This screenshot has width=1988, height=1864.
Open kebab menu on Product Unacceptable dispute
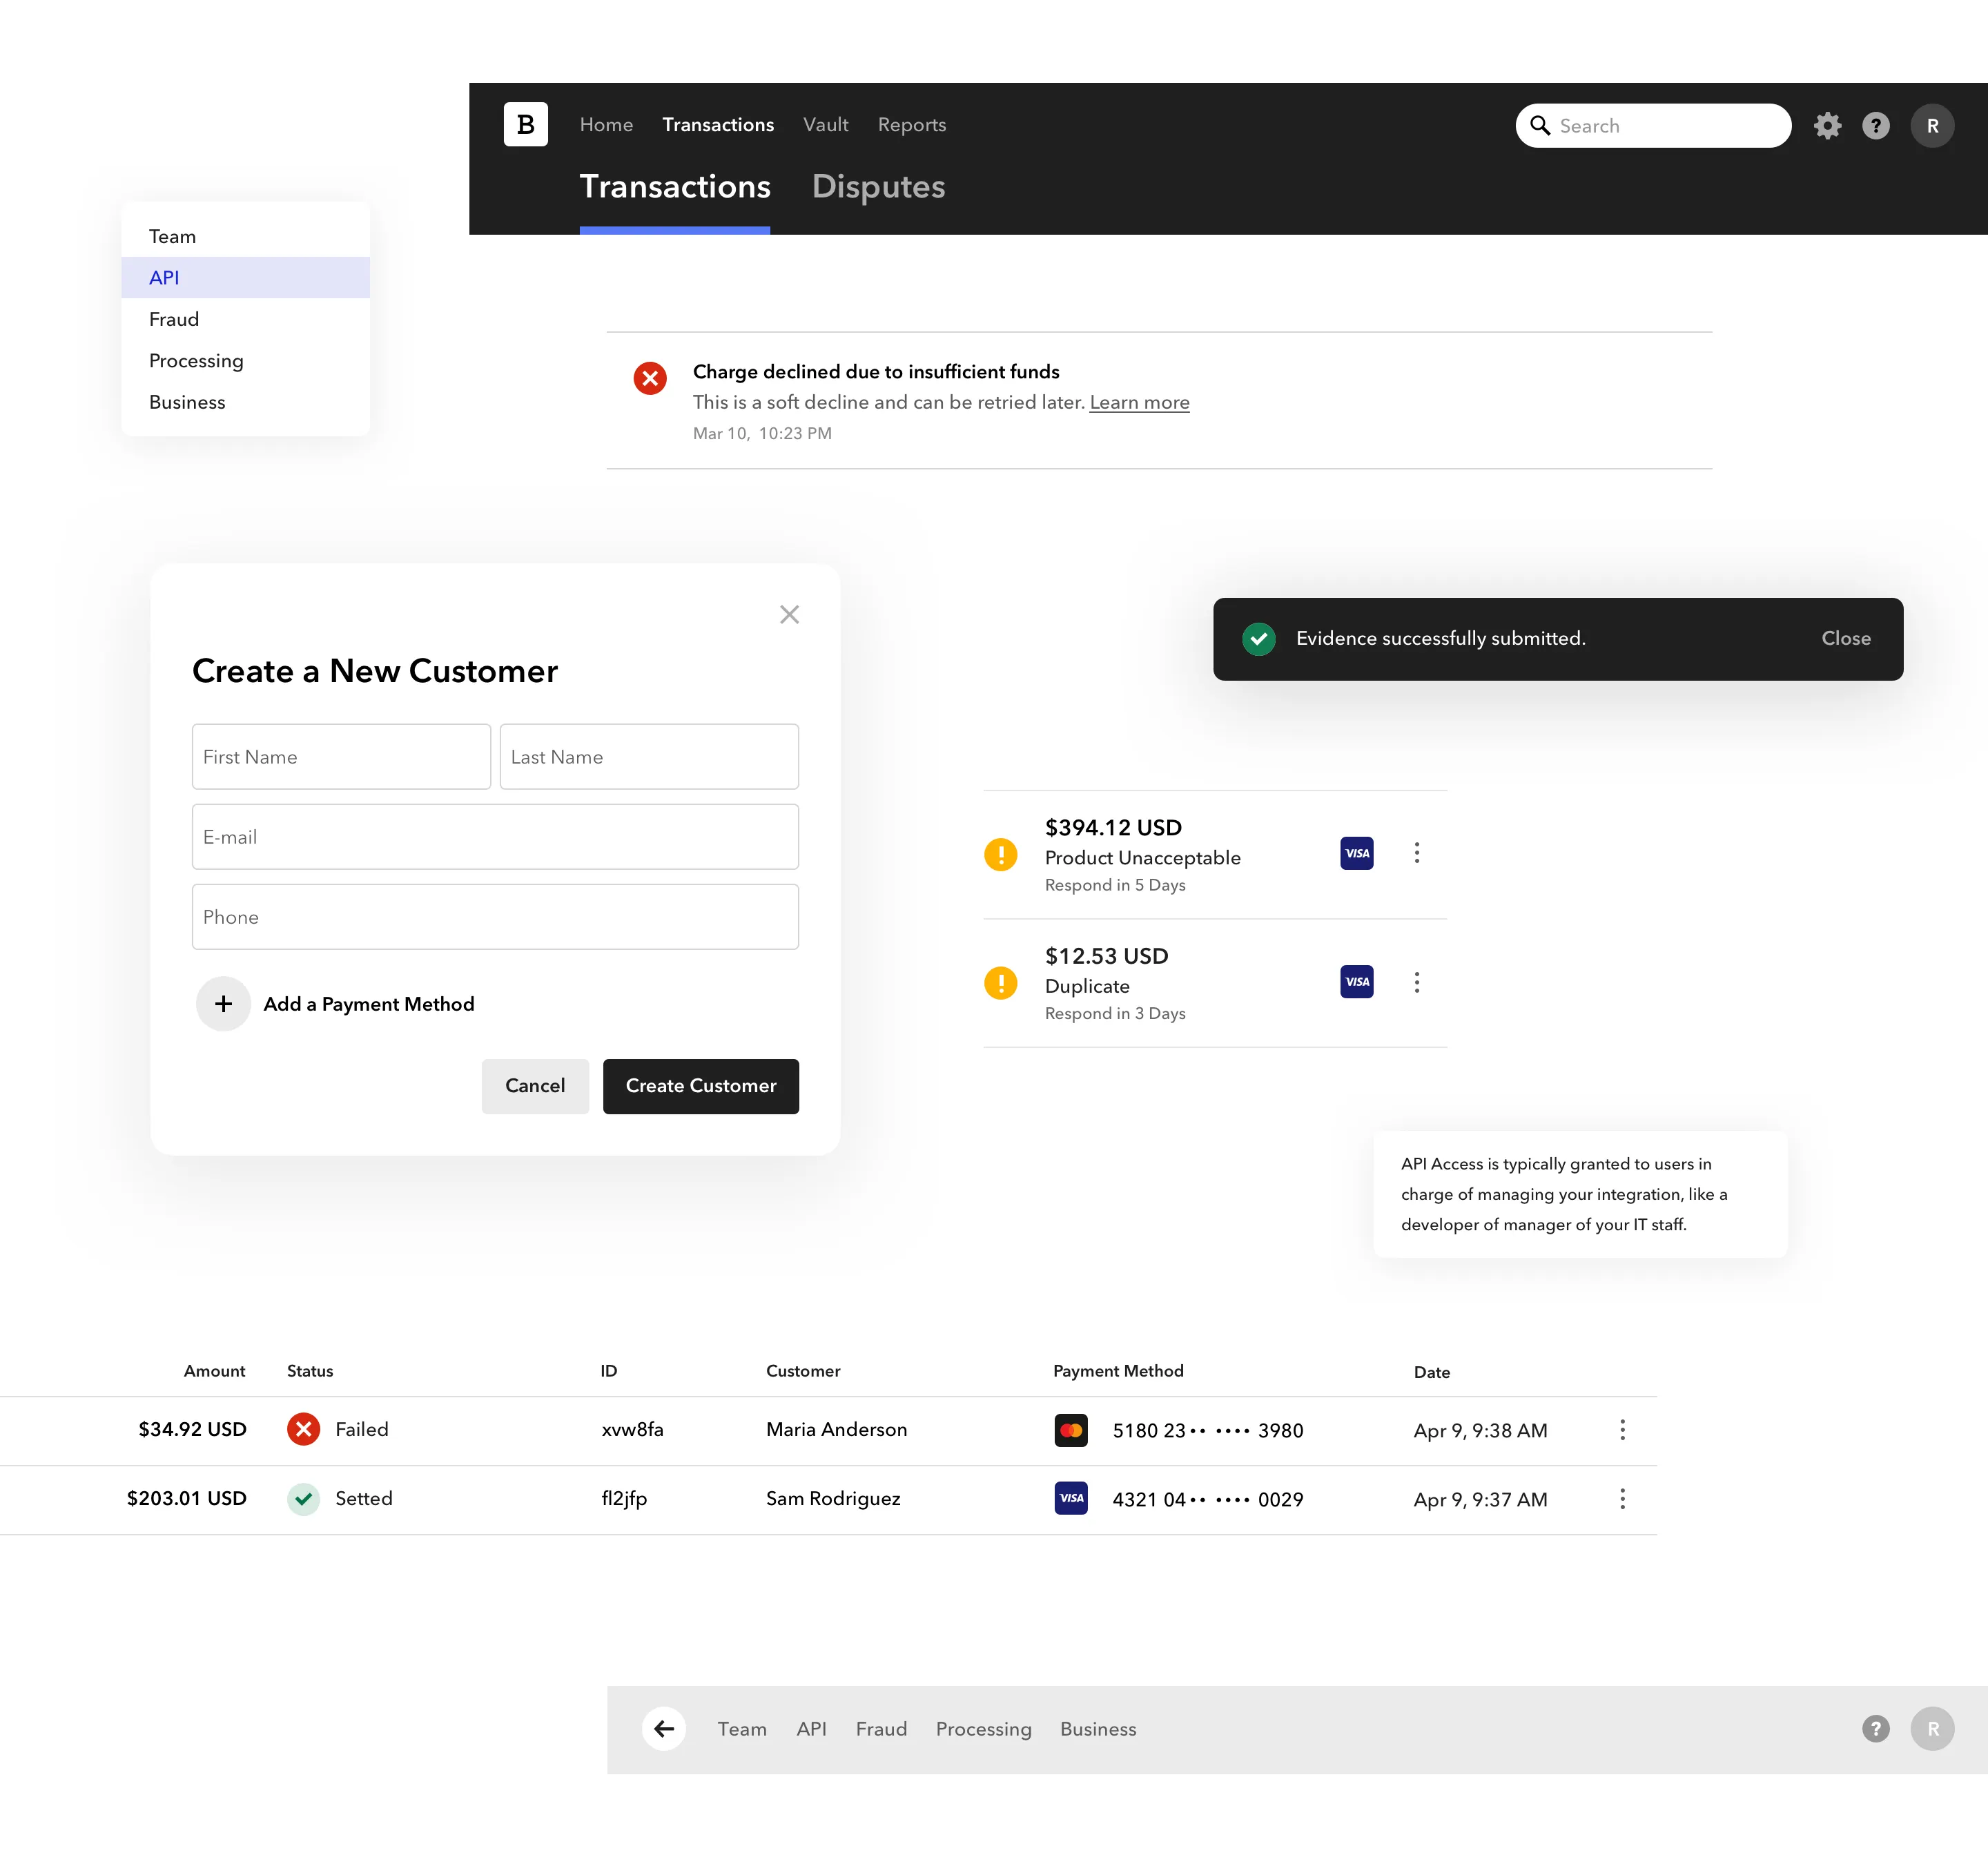click(x=1417, y=853)
